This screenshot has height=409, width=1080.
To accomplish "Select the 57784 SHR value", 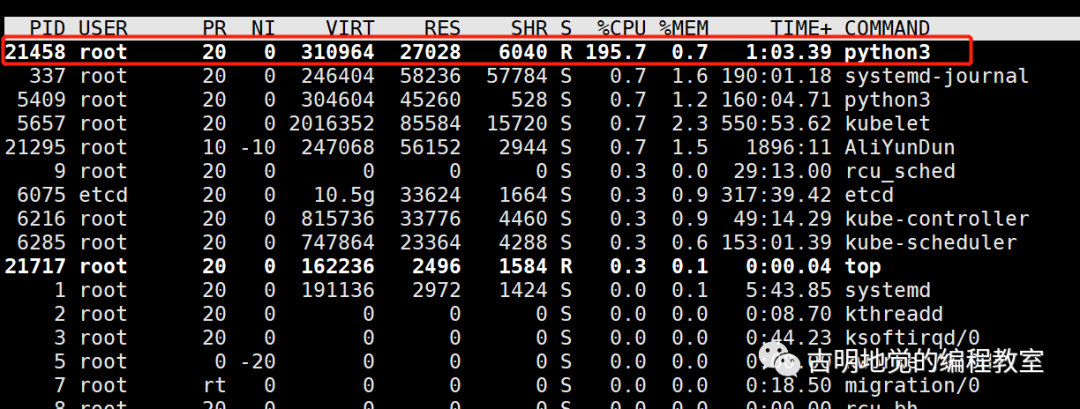I will pyautogui.click(x=517, y=76).
